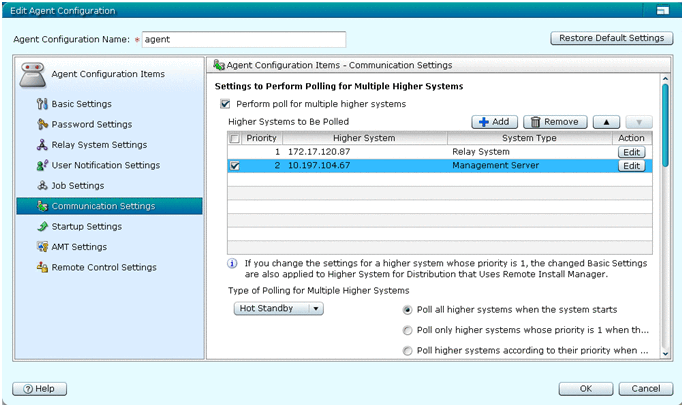685x409 pixels.
Task: Click the Remote Control Settings icon
Action: tap(42, 268)
